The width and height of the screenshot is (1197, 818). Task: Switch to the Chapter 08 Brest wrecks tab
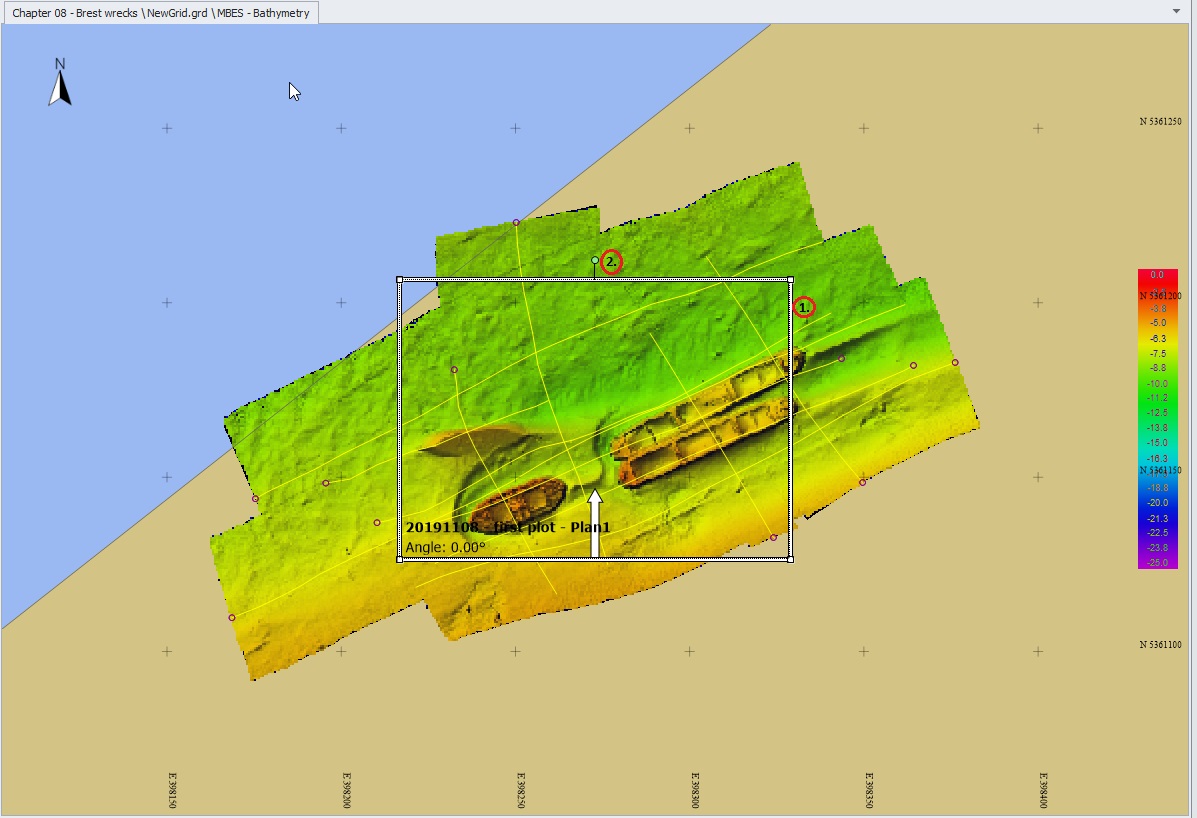pyautogui.click(x=160, y=12)
